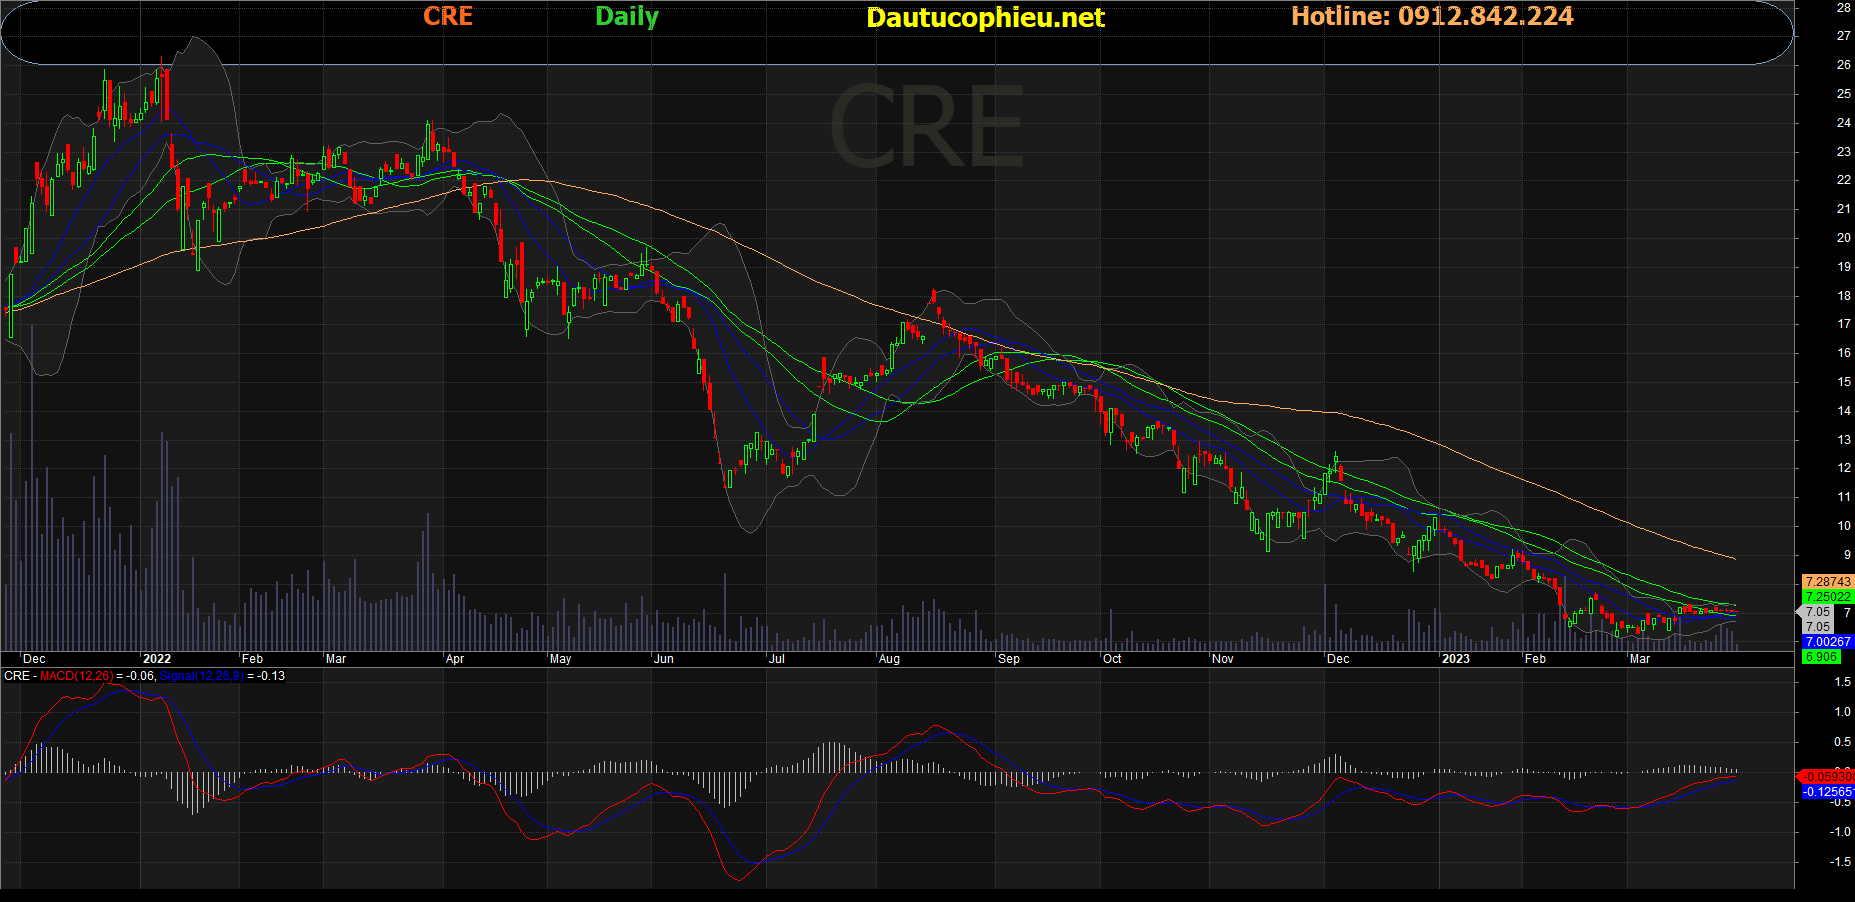
Task: Click the blue 7.00267 price tag
Action: coord(1827,642)
